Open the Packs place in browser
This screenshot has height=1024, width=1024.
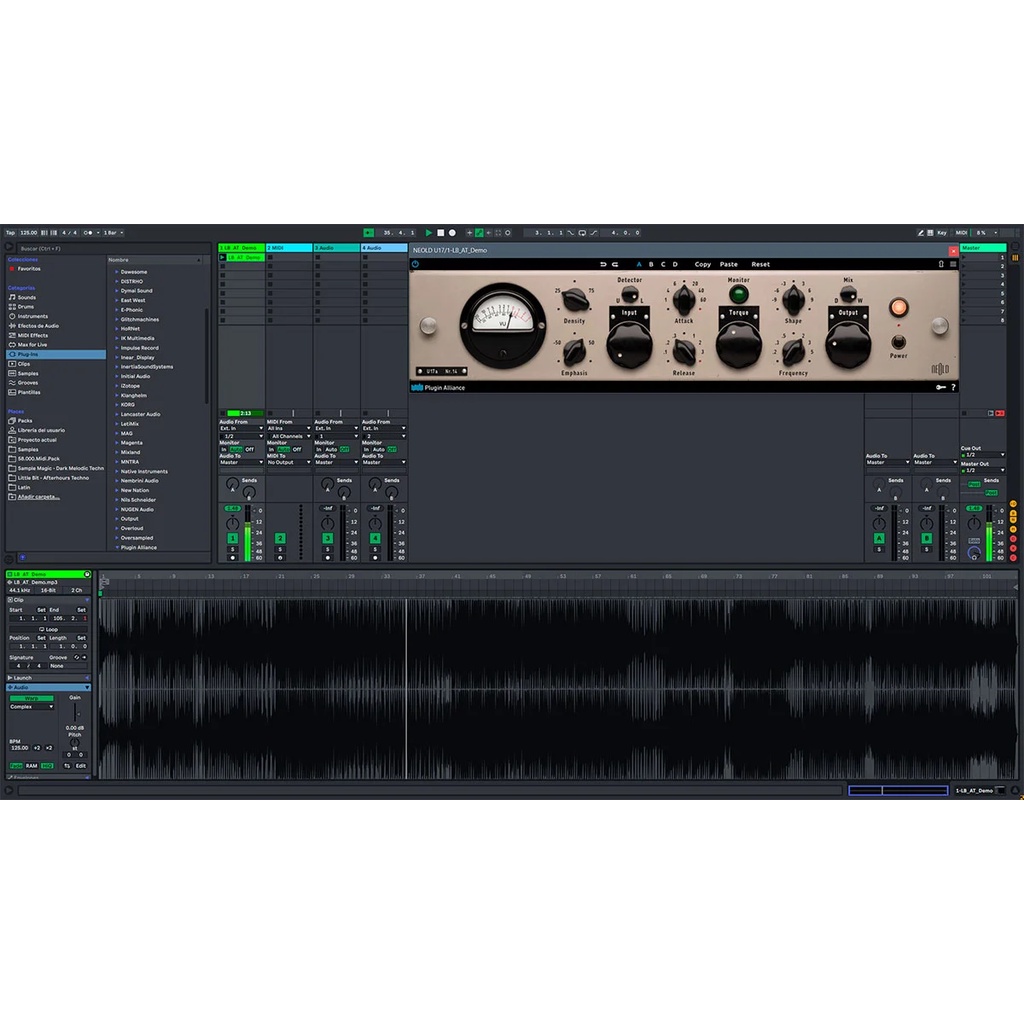[x=25, y=421]
